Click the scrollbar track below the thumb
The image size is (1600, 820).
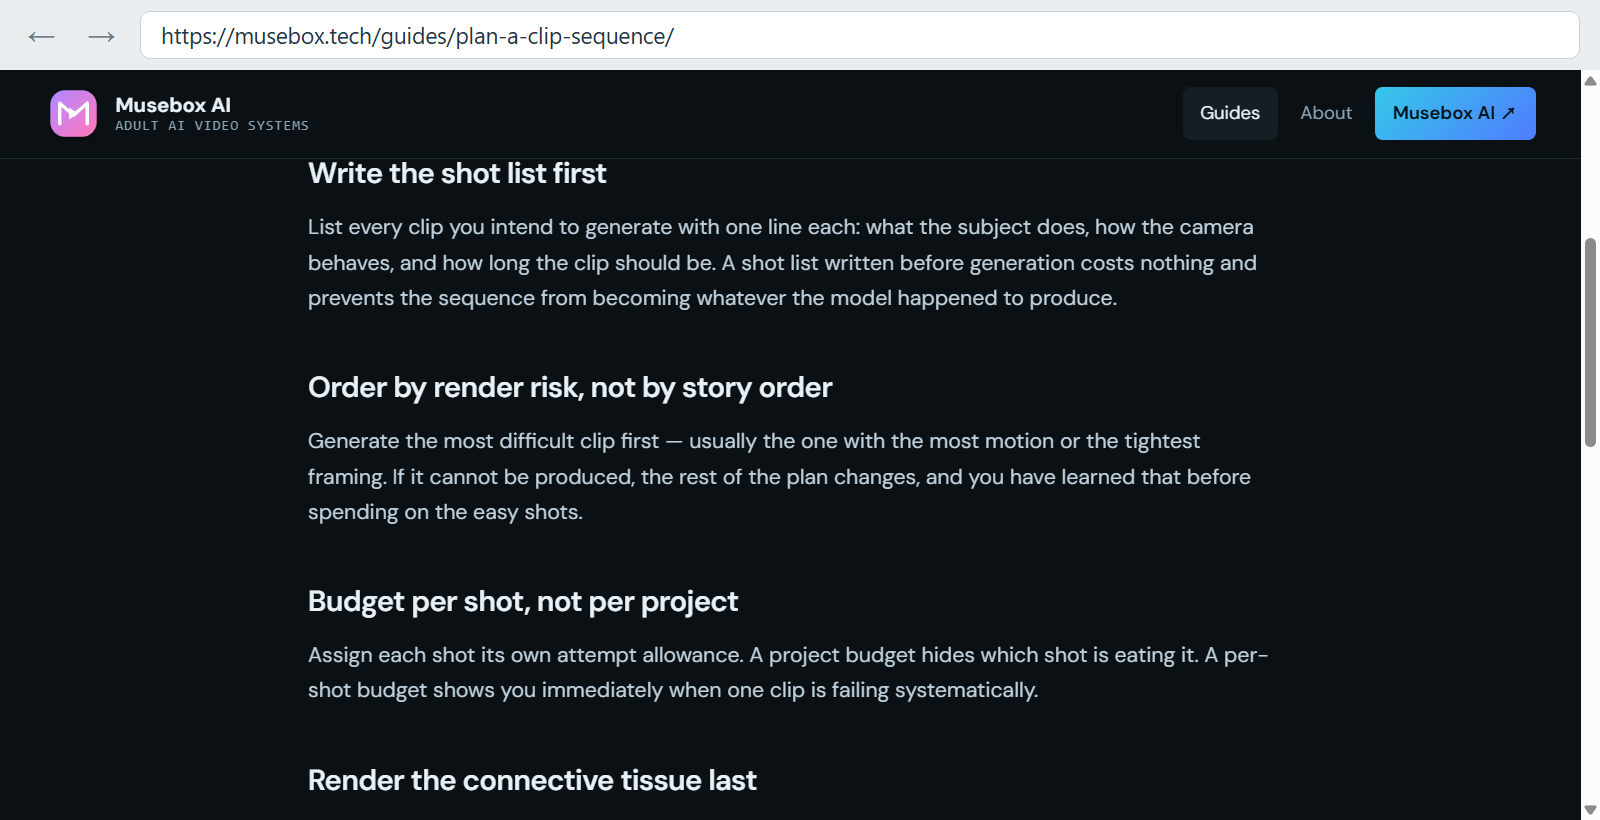[1590, 620]
